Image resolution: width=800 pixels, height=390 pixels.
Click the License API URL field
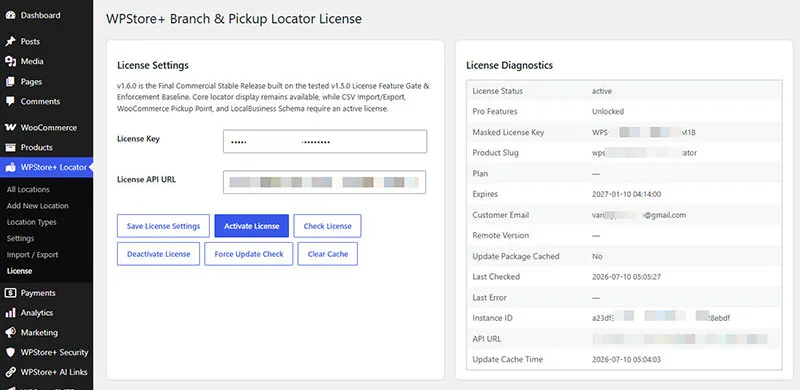coord(324,182)
